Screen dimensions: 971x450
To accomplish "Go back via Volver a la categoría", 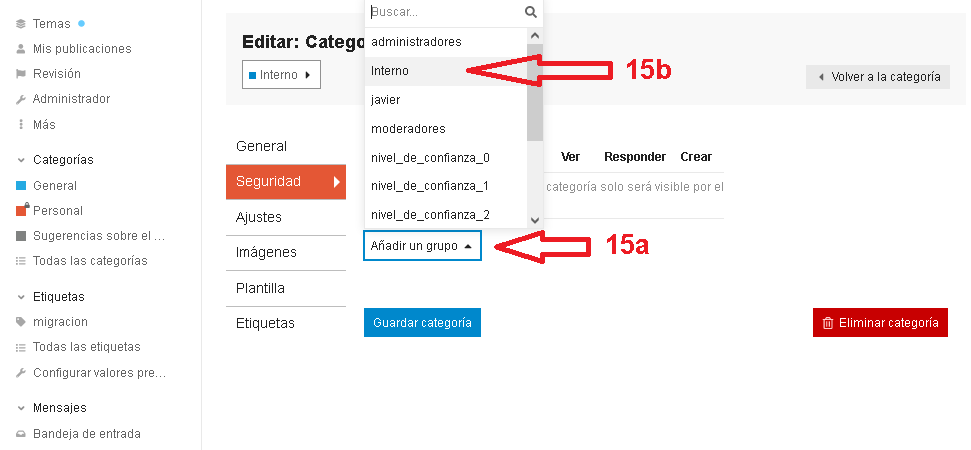I will (x=878, y=77).
